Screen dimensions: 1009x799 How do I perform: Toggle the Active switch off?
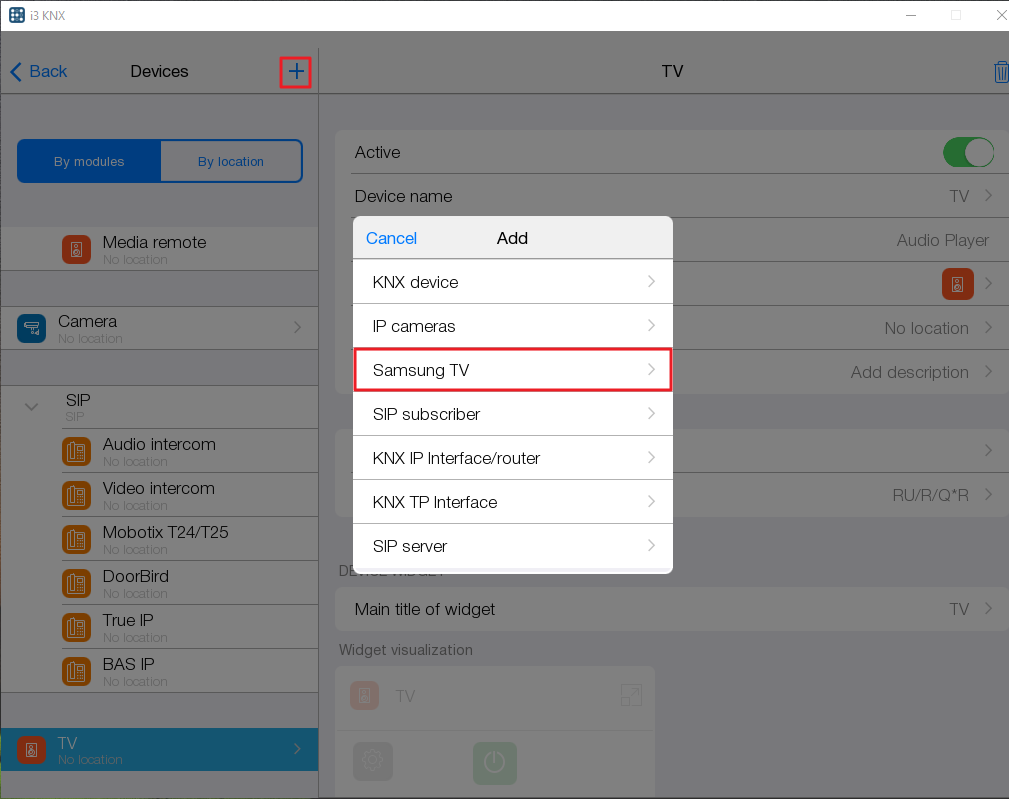pyautogui.click(x=967, y=152)
